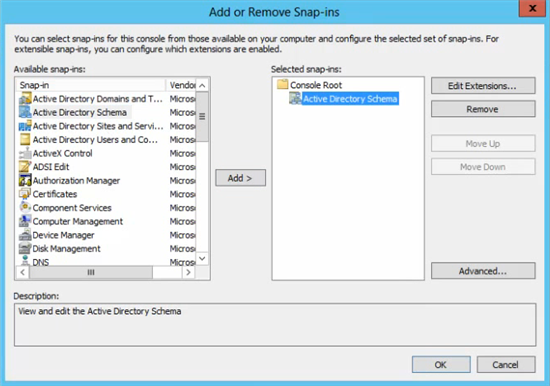Select 'Authorization Manager' row text

(76, 181)
